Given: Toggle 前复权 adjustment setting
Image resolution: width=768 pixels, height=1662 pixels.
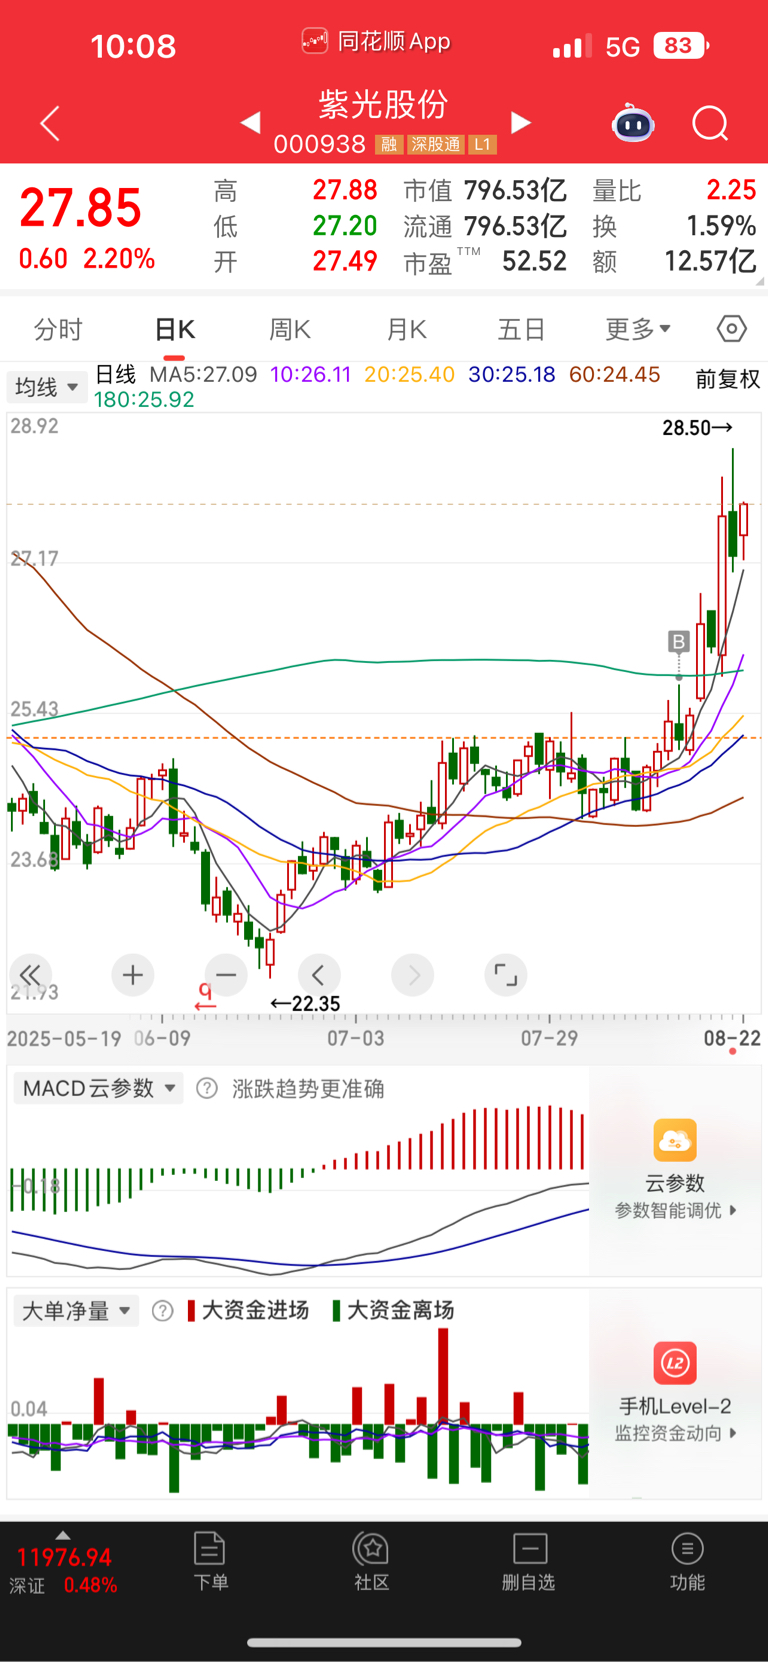Looking at the screenshot, I should point(728,379).
